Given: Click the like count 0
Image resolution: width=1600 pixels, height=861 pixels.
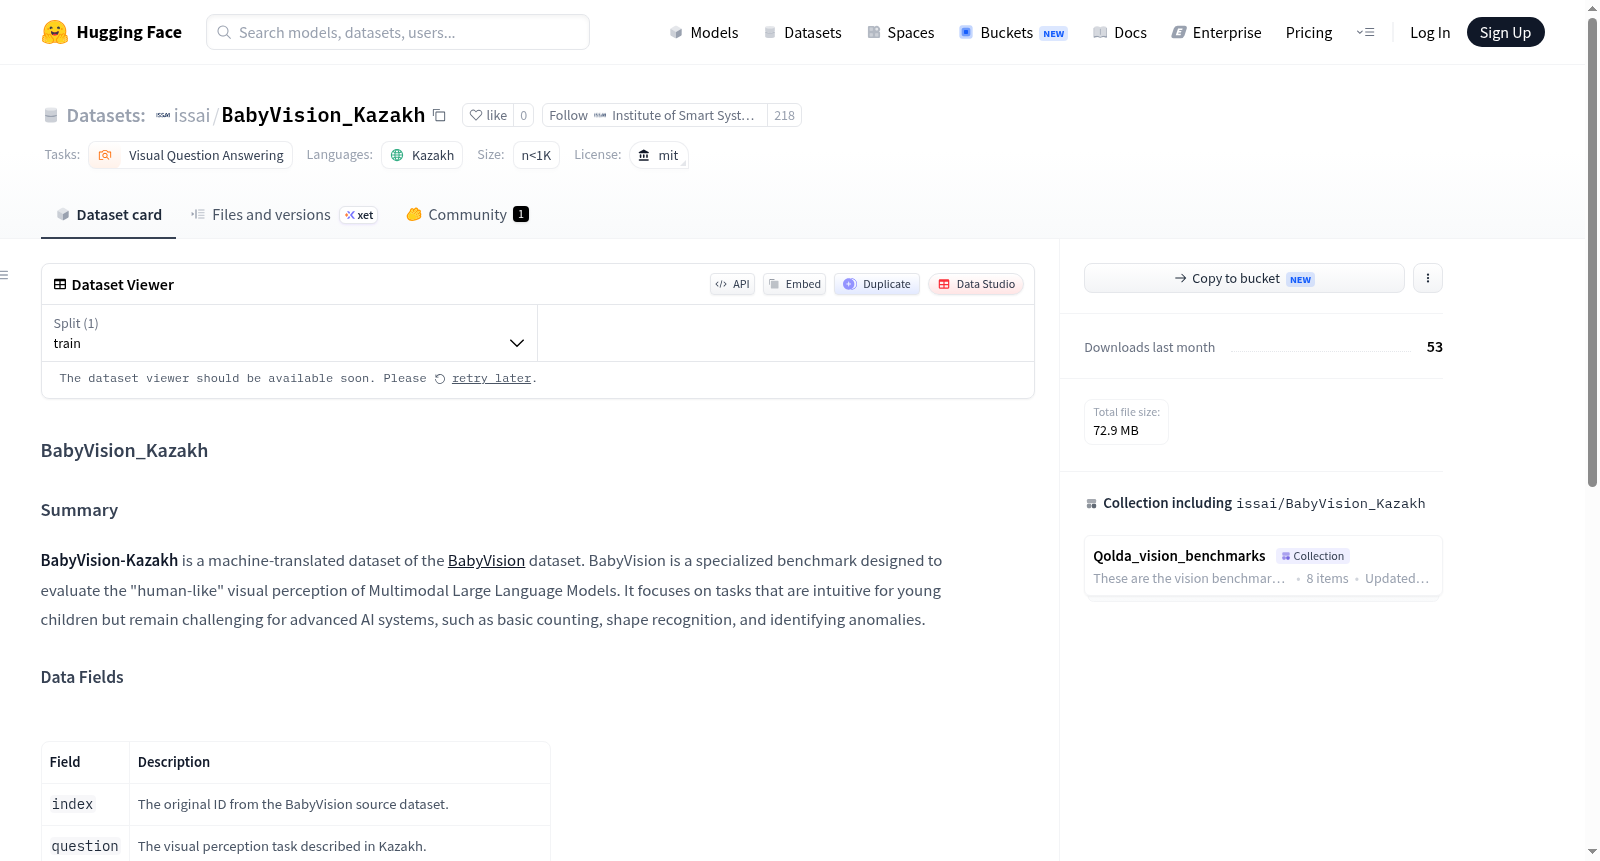Looking at the screenshot, I should pos(523,115).
